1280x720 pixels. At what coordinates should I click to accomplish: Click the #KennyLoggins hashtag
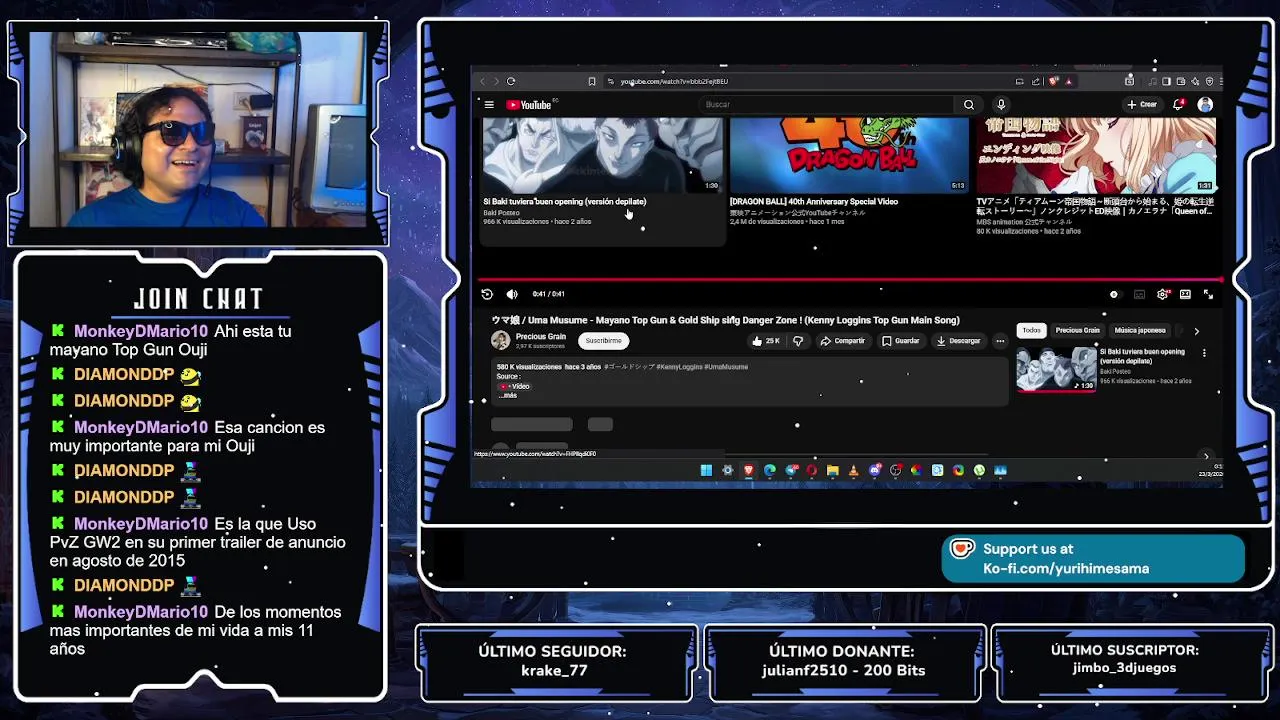coord(679,367)
